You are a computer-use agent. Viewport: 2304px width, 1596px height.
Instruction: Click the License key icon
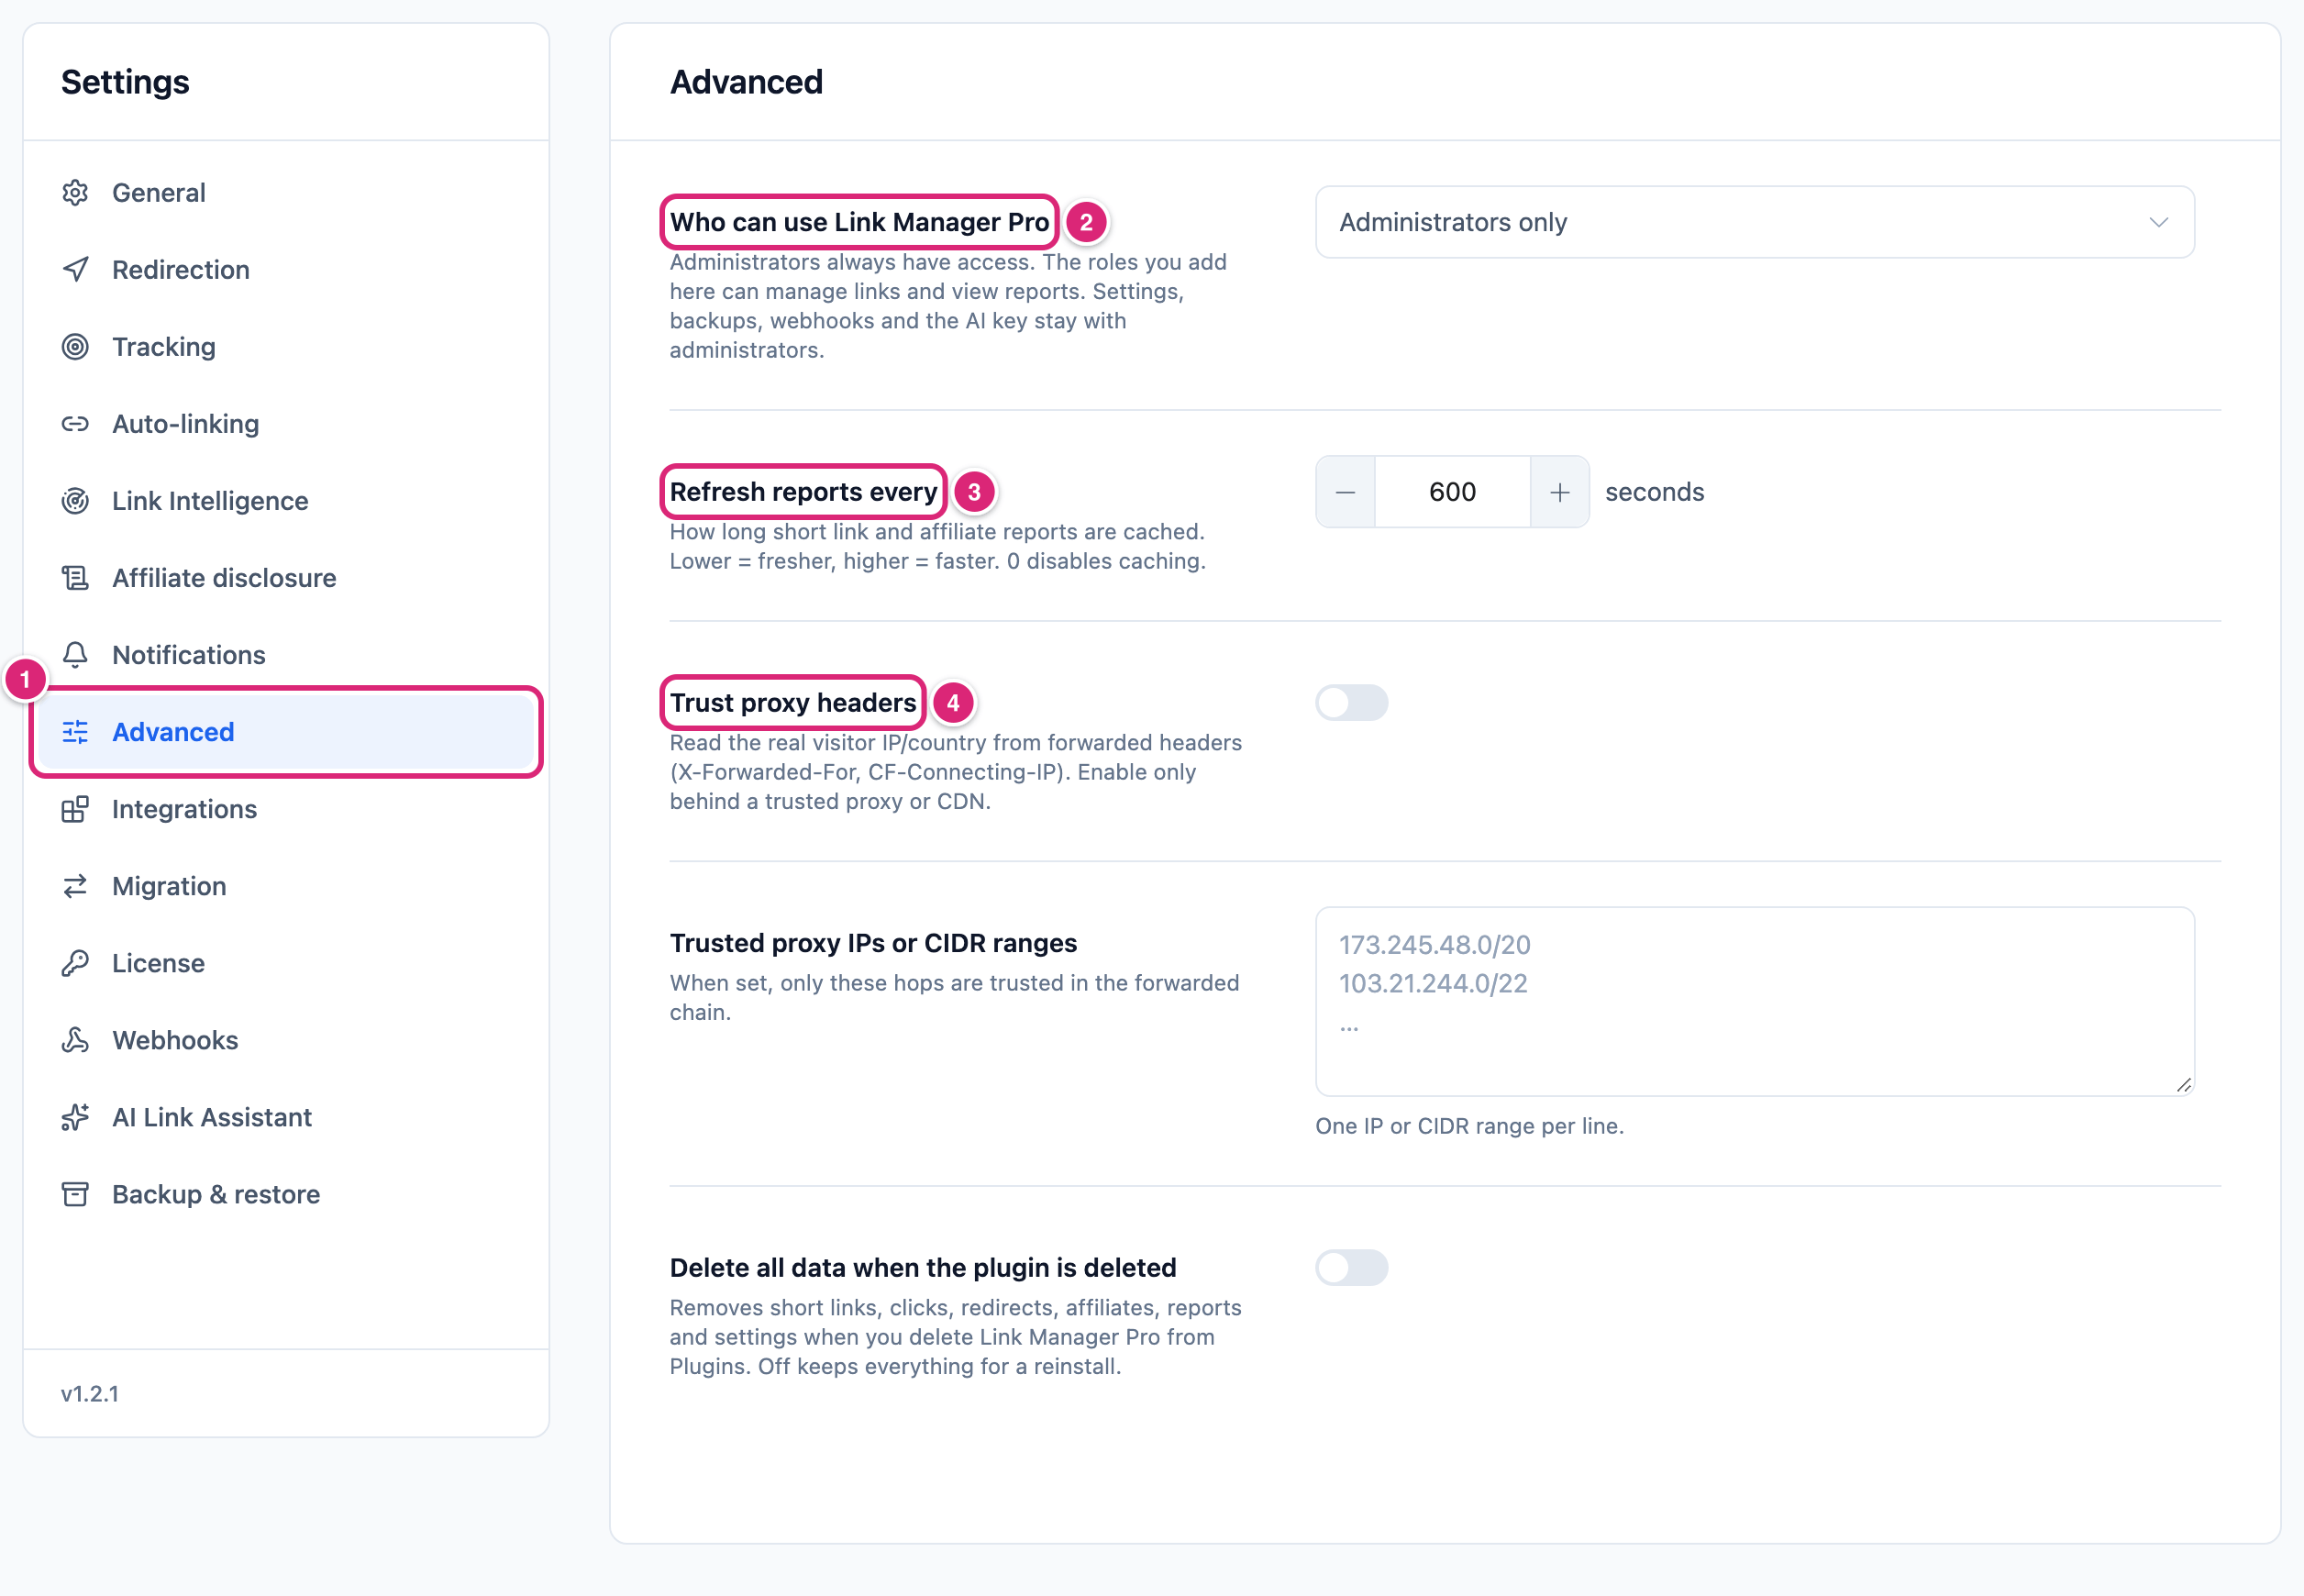[75, 962]
